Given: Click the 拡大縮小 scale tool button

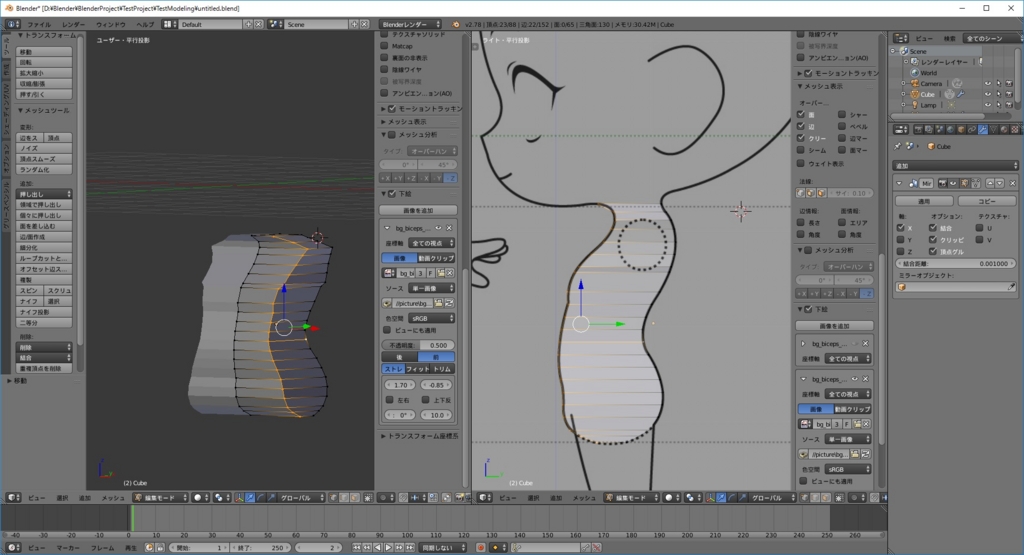Looking at the screenshot, I should (44, 73).
